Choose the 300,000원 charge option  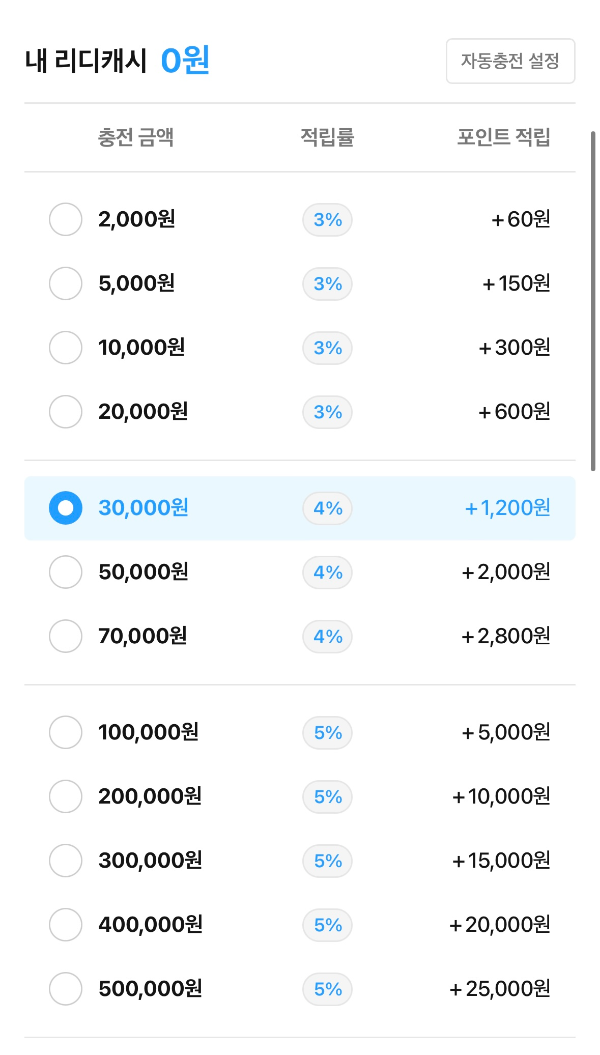click(66, 861)
